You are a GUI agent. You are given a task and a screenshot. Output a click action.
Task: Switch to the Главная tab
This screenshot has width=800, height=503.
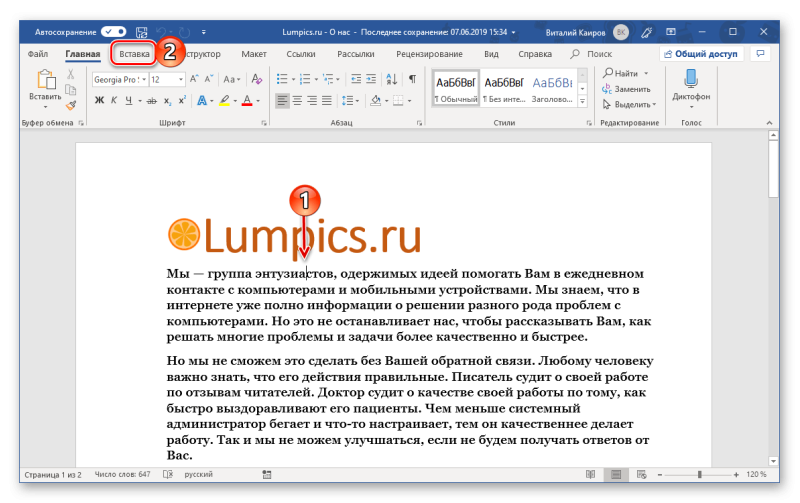click(83, 54)
